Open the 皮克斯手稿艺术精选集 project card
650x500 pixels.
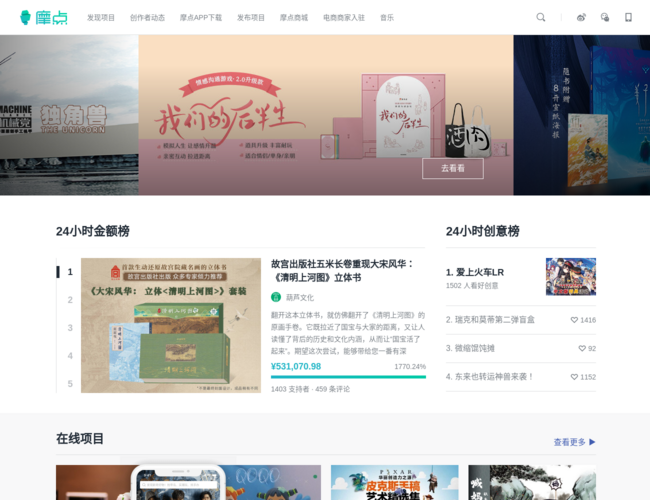click(395, 482)
